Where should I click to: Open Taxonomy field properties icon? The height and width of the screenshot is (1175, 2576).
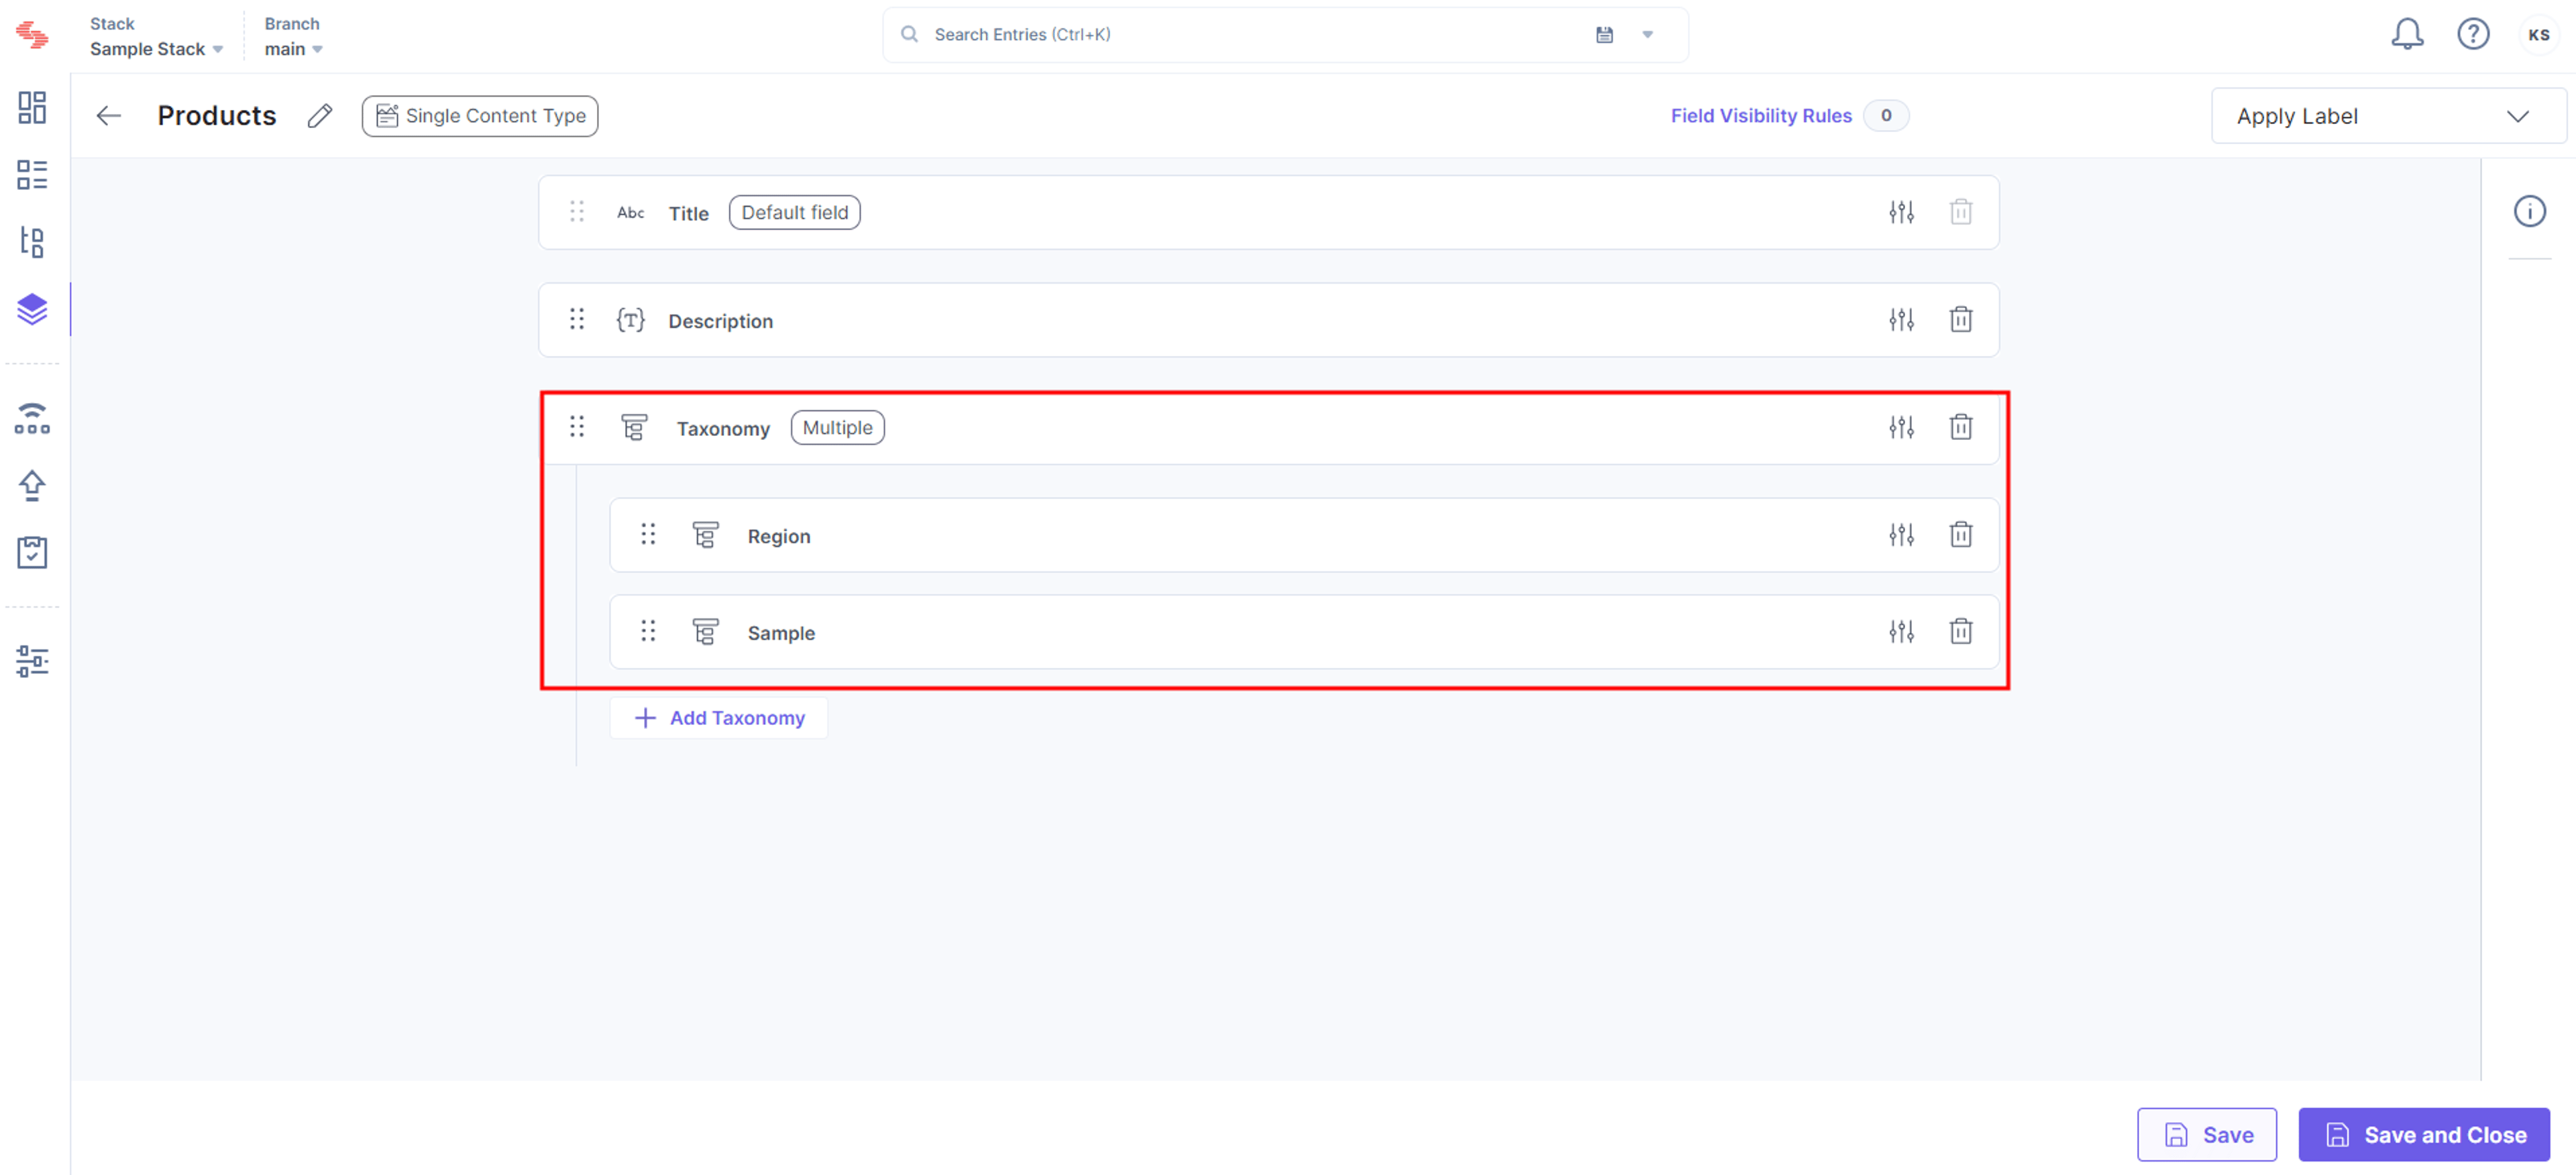coord(1901,427)
